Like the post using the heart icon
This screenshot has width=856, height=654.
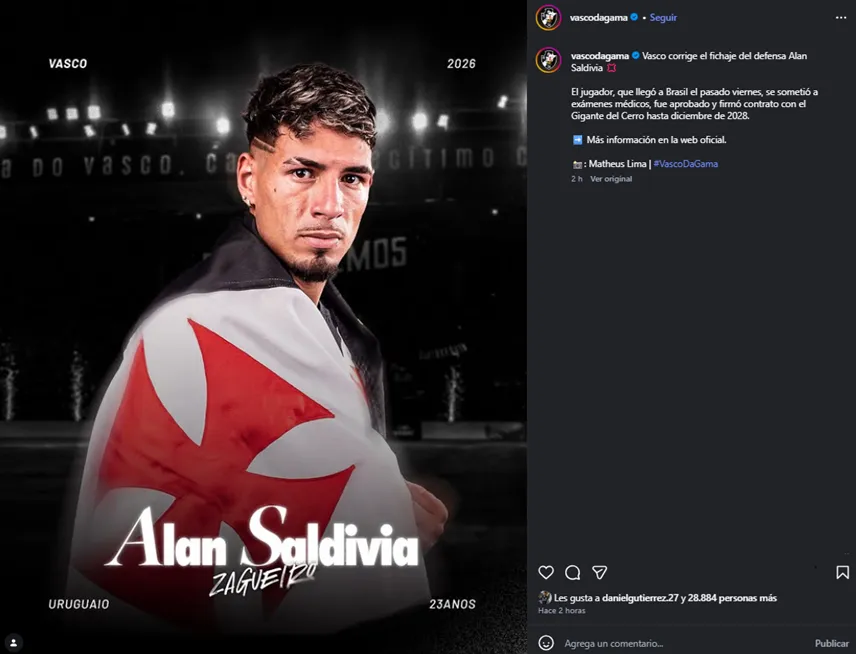tap(545, 573)
